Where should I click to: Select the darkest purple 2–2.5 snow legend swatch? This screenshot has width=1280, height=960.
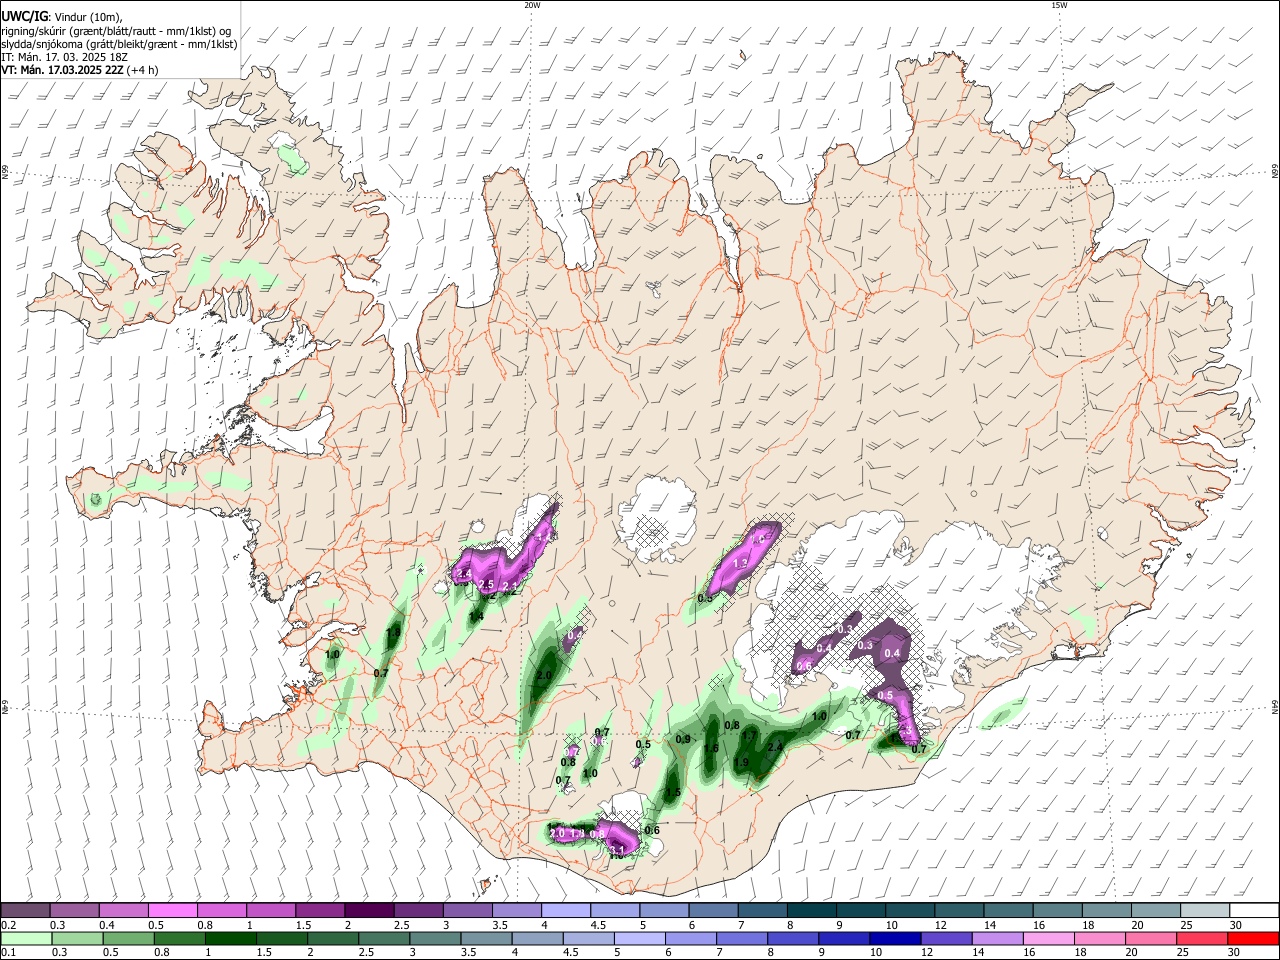[369, 910]
